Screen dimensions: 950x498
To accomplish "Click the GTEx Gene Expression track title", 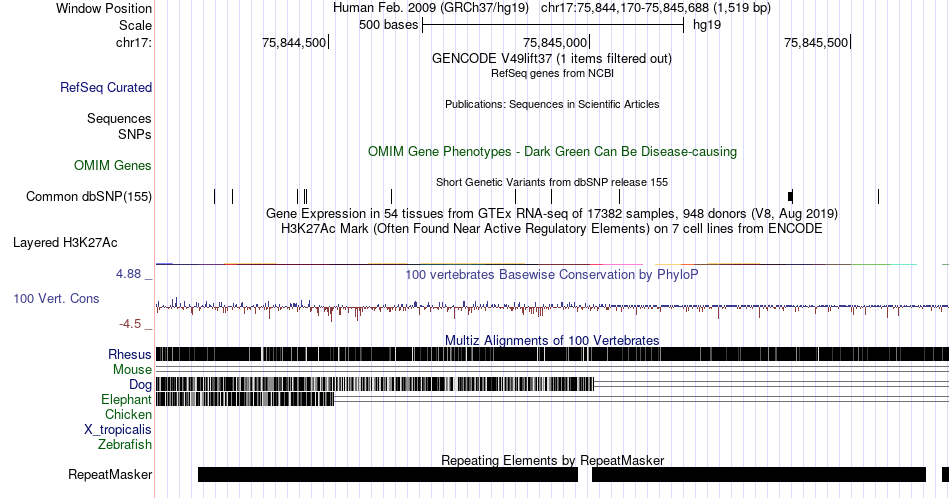I will (x=552, y=213).
